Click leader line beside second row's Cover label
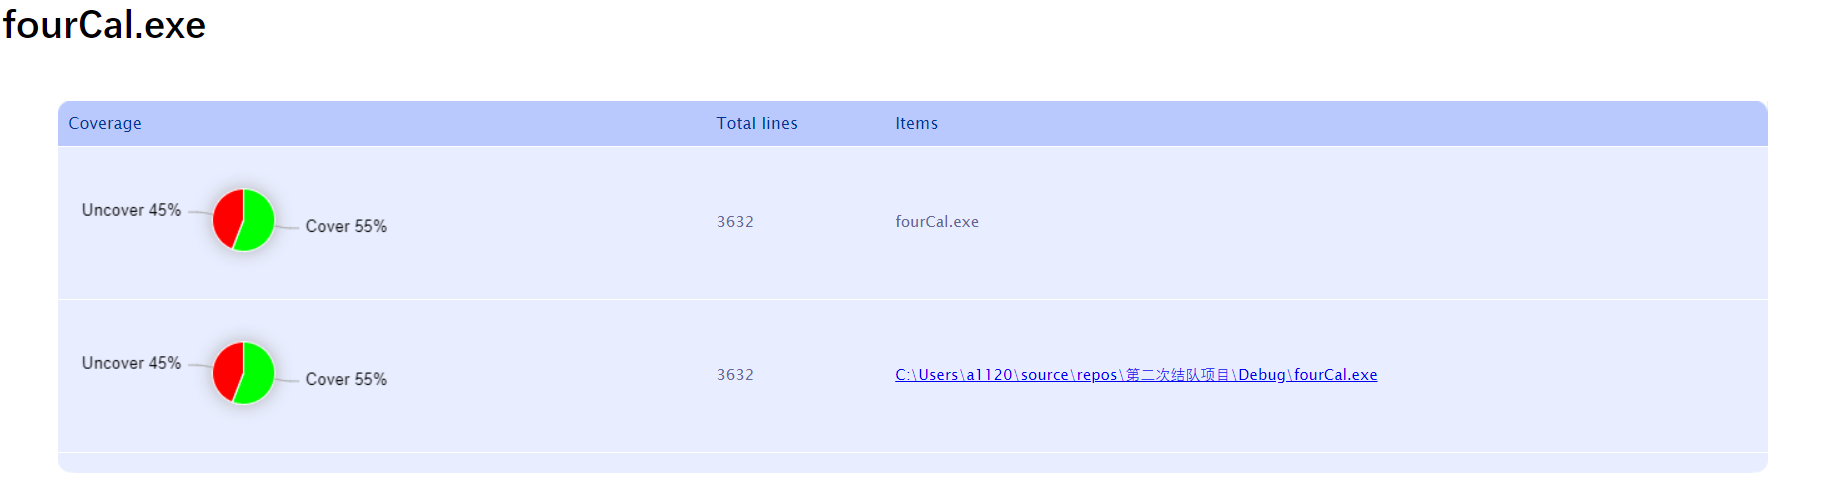The width and height of the screenshot is (1833, 493). tap(288, 381)
